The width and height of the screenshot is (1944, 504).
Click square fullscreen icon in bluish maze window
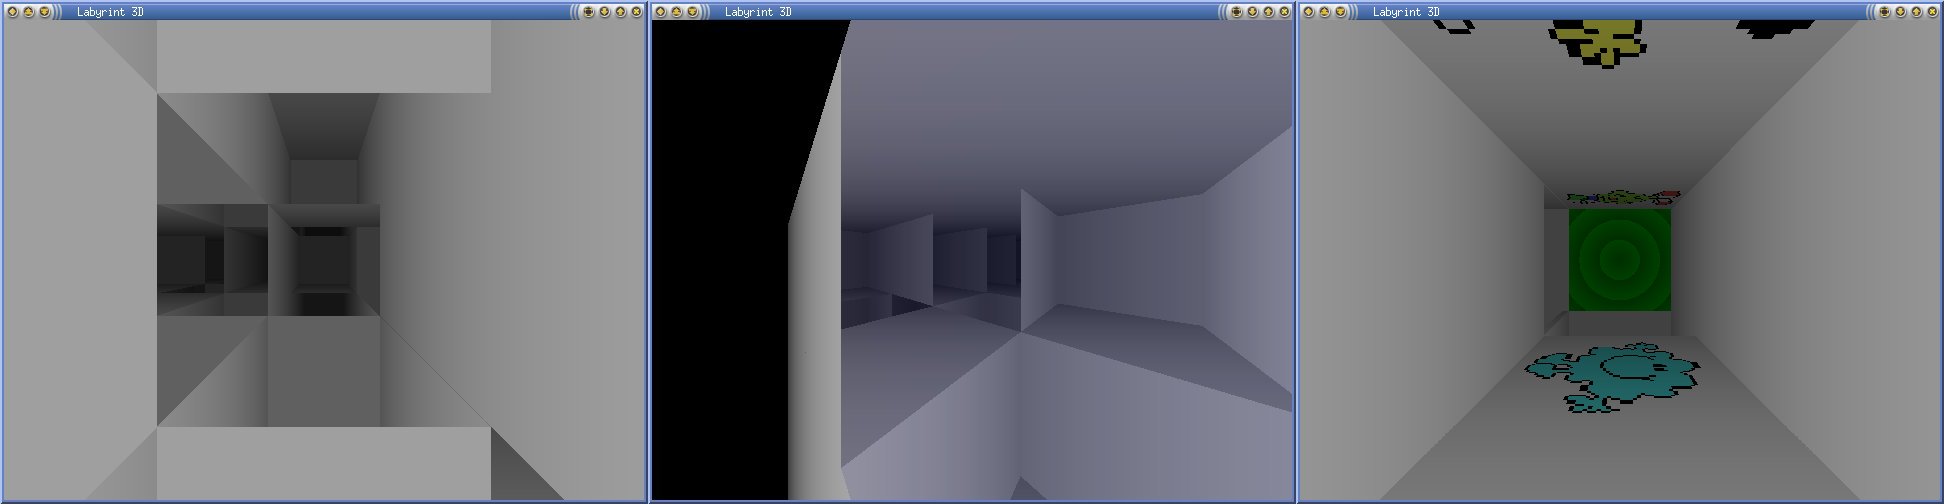pyautogui.click(x=1236, y=12)
